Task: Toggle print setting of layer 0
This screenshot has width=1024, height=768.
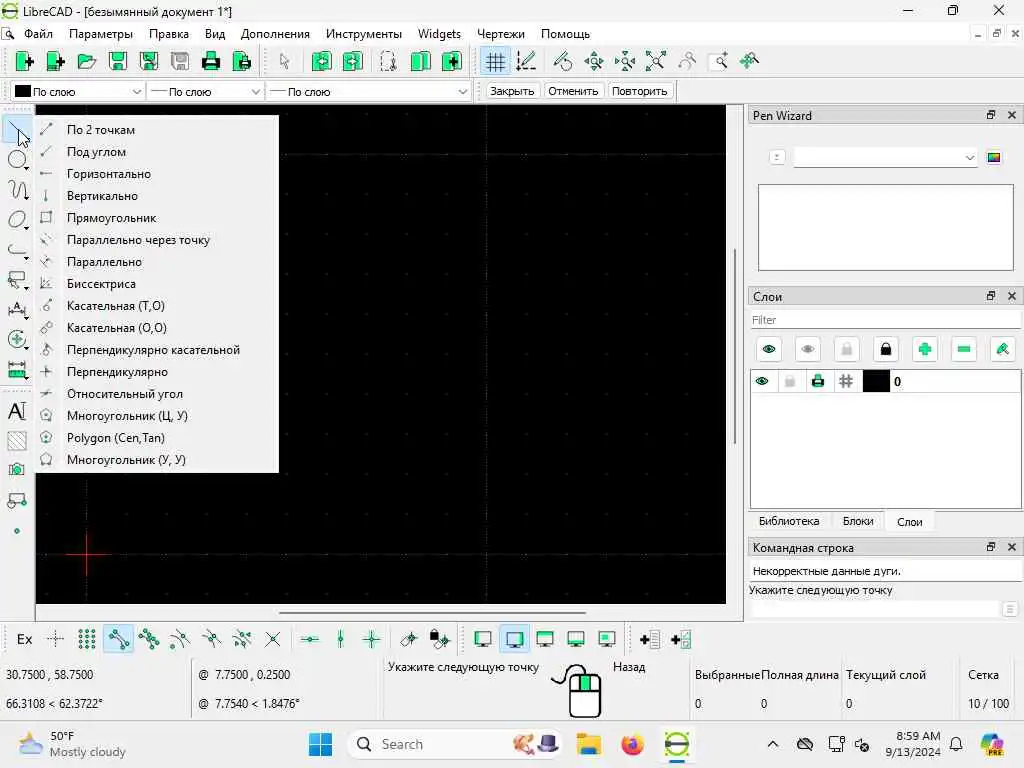Action: click(818, 381)
